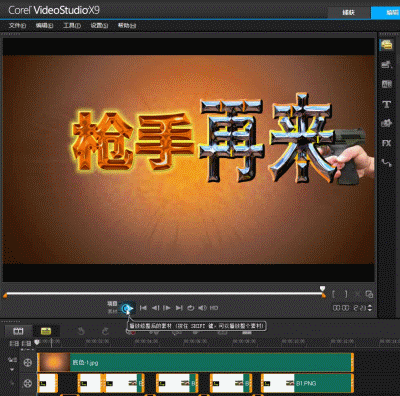This screenshot has width=400, height=396.
Task: Open the Graphic library icon
Action: (386, 123)
